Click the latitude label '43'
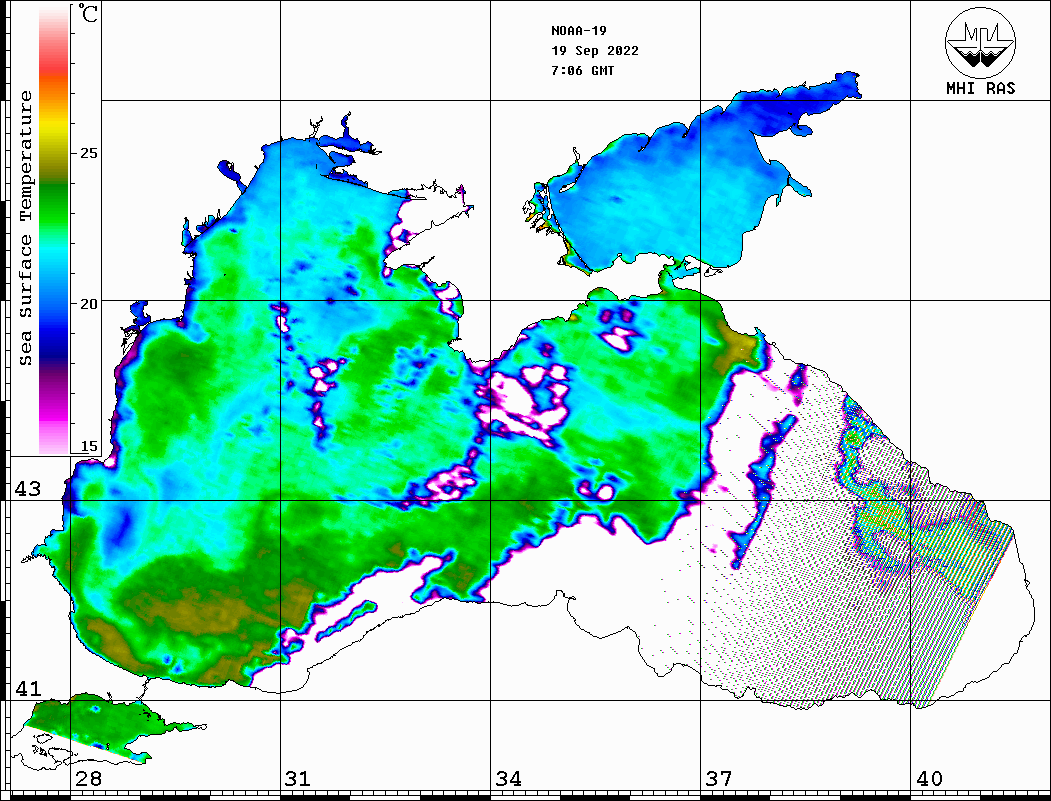The height and width of the screenshot is (801, 1051). click(x=28, y=489)
